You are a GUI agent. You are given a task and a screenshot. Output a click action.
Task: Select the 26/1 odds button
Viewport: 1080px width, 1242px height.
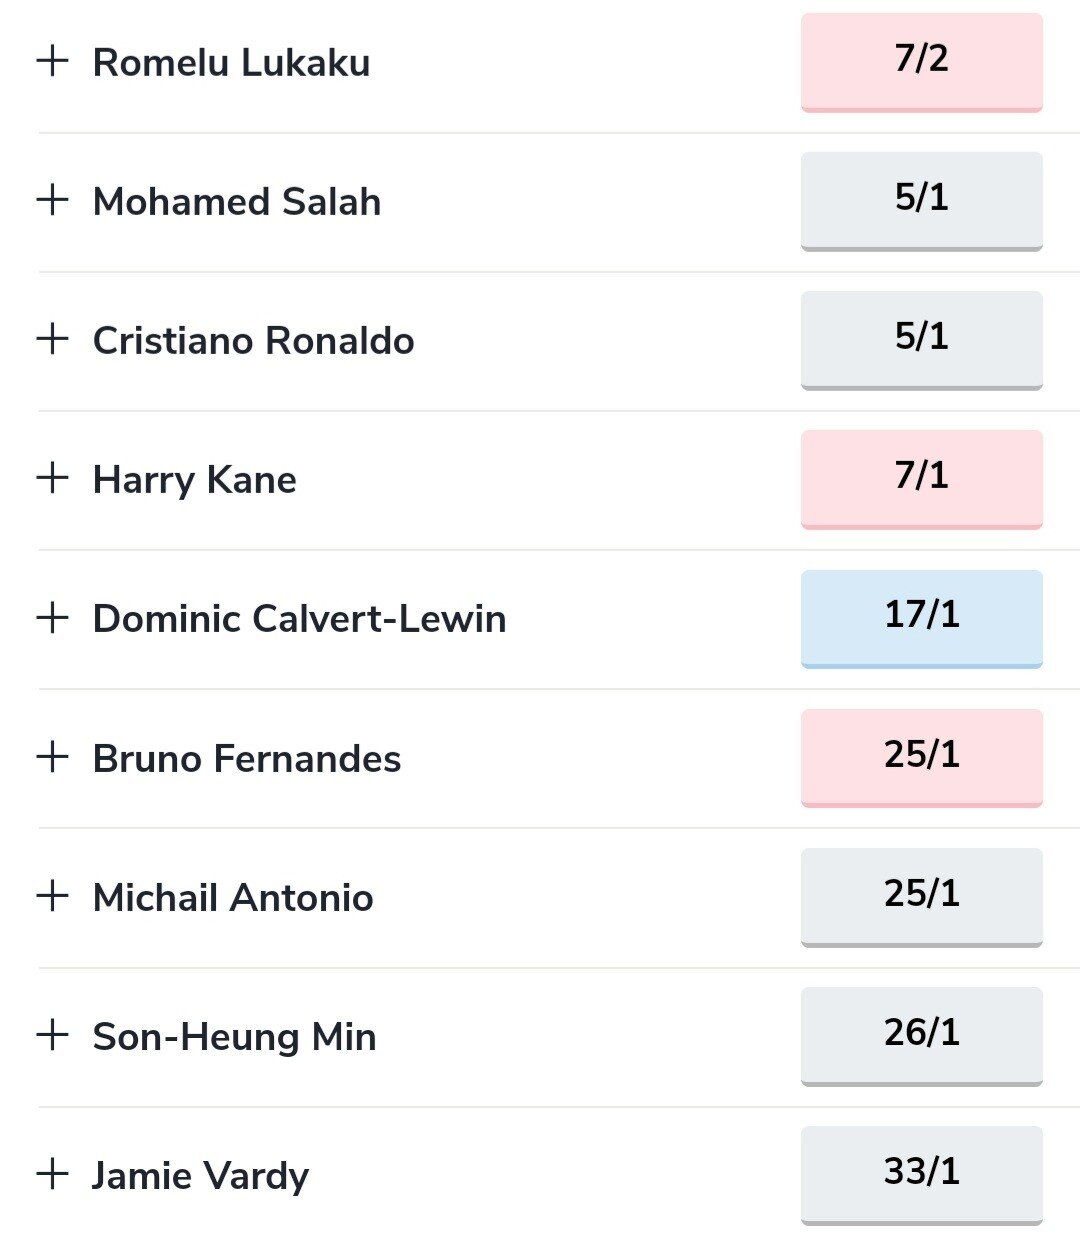[x=921, y=1035]
